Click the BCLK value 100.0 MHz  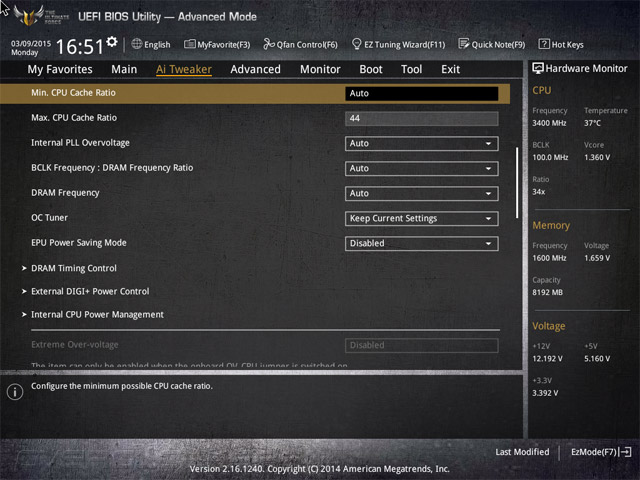click(550, 157)
